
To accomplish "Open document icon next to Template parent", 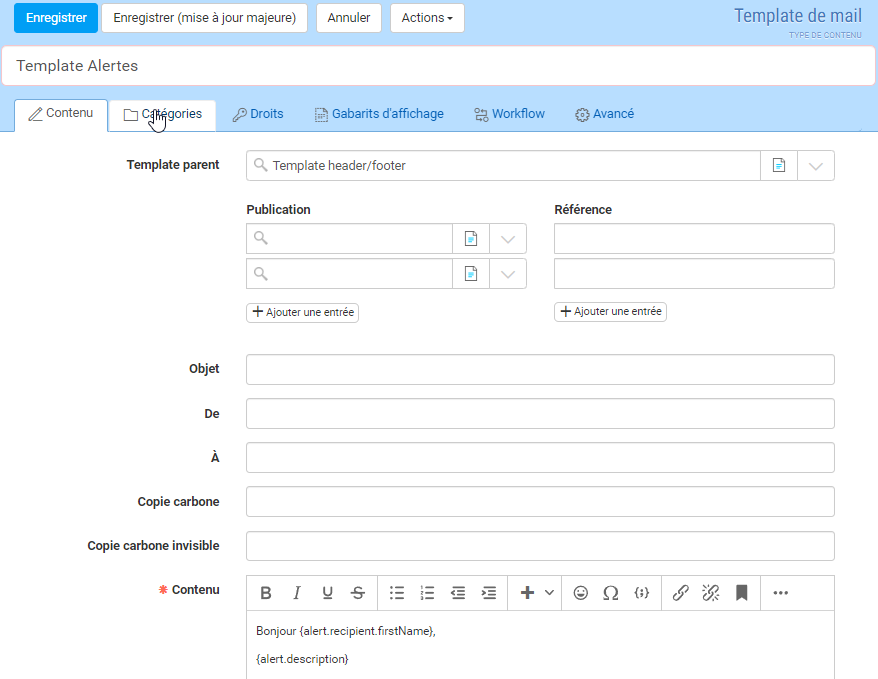I will (779, 166).
